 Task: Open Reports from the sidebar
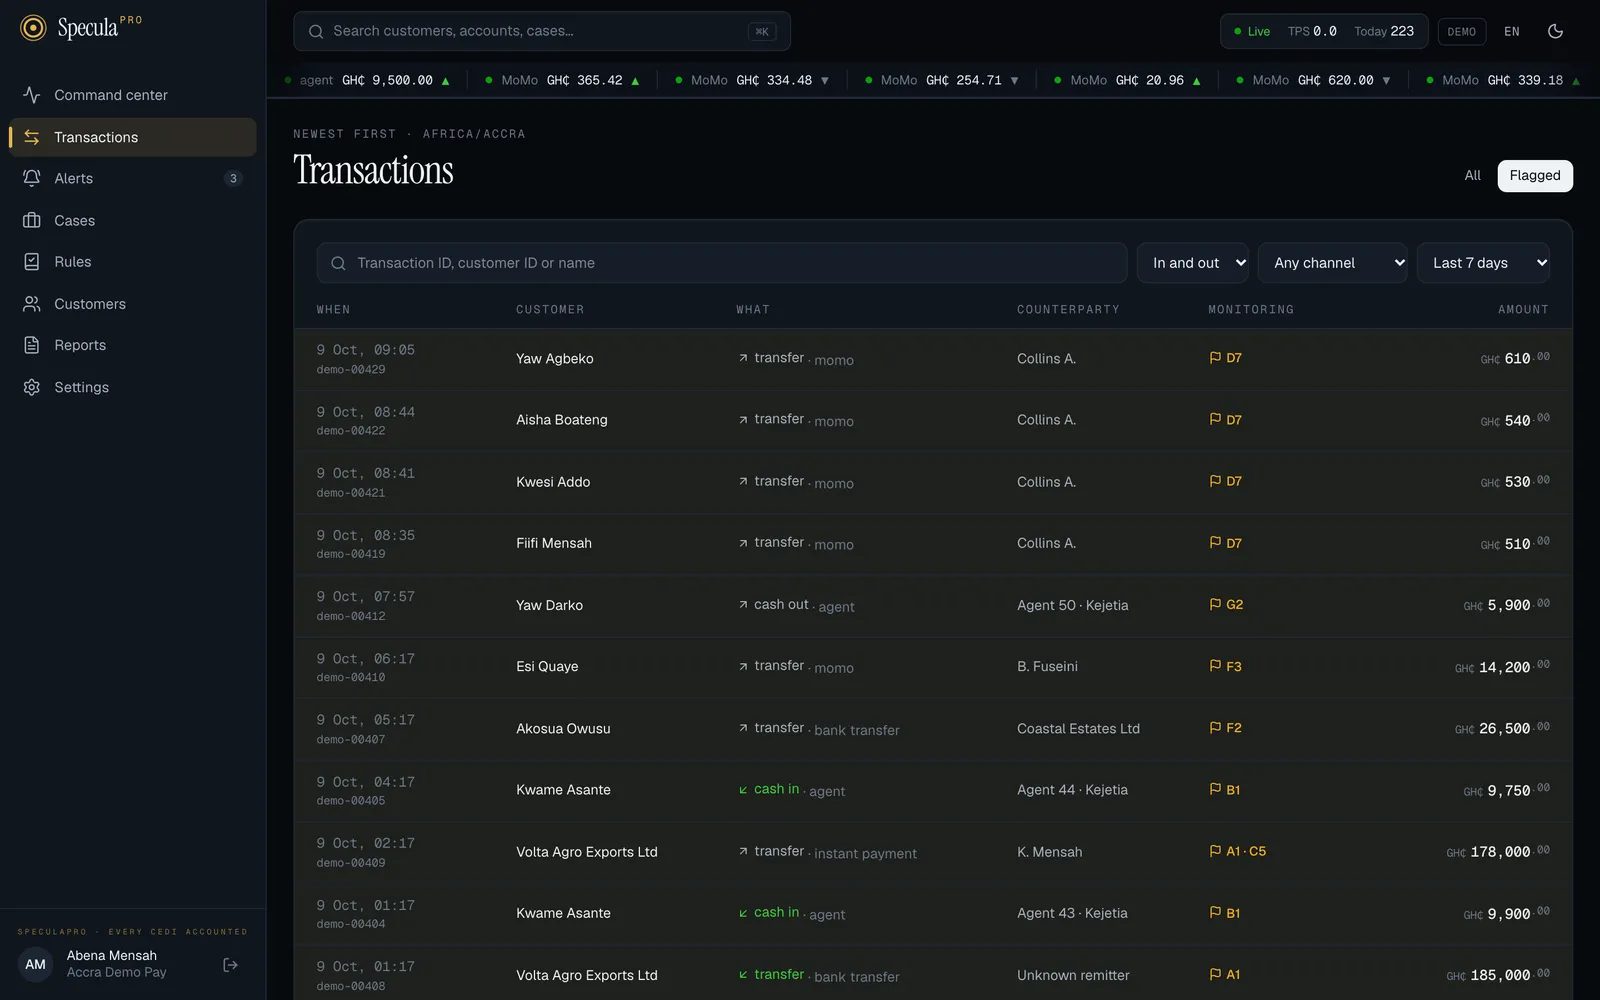pyautogui.click(x=132, y=345)
